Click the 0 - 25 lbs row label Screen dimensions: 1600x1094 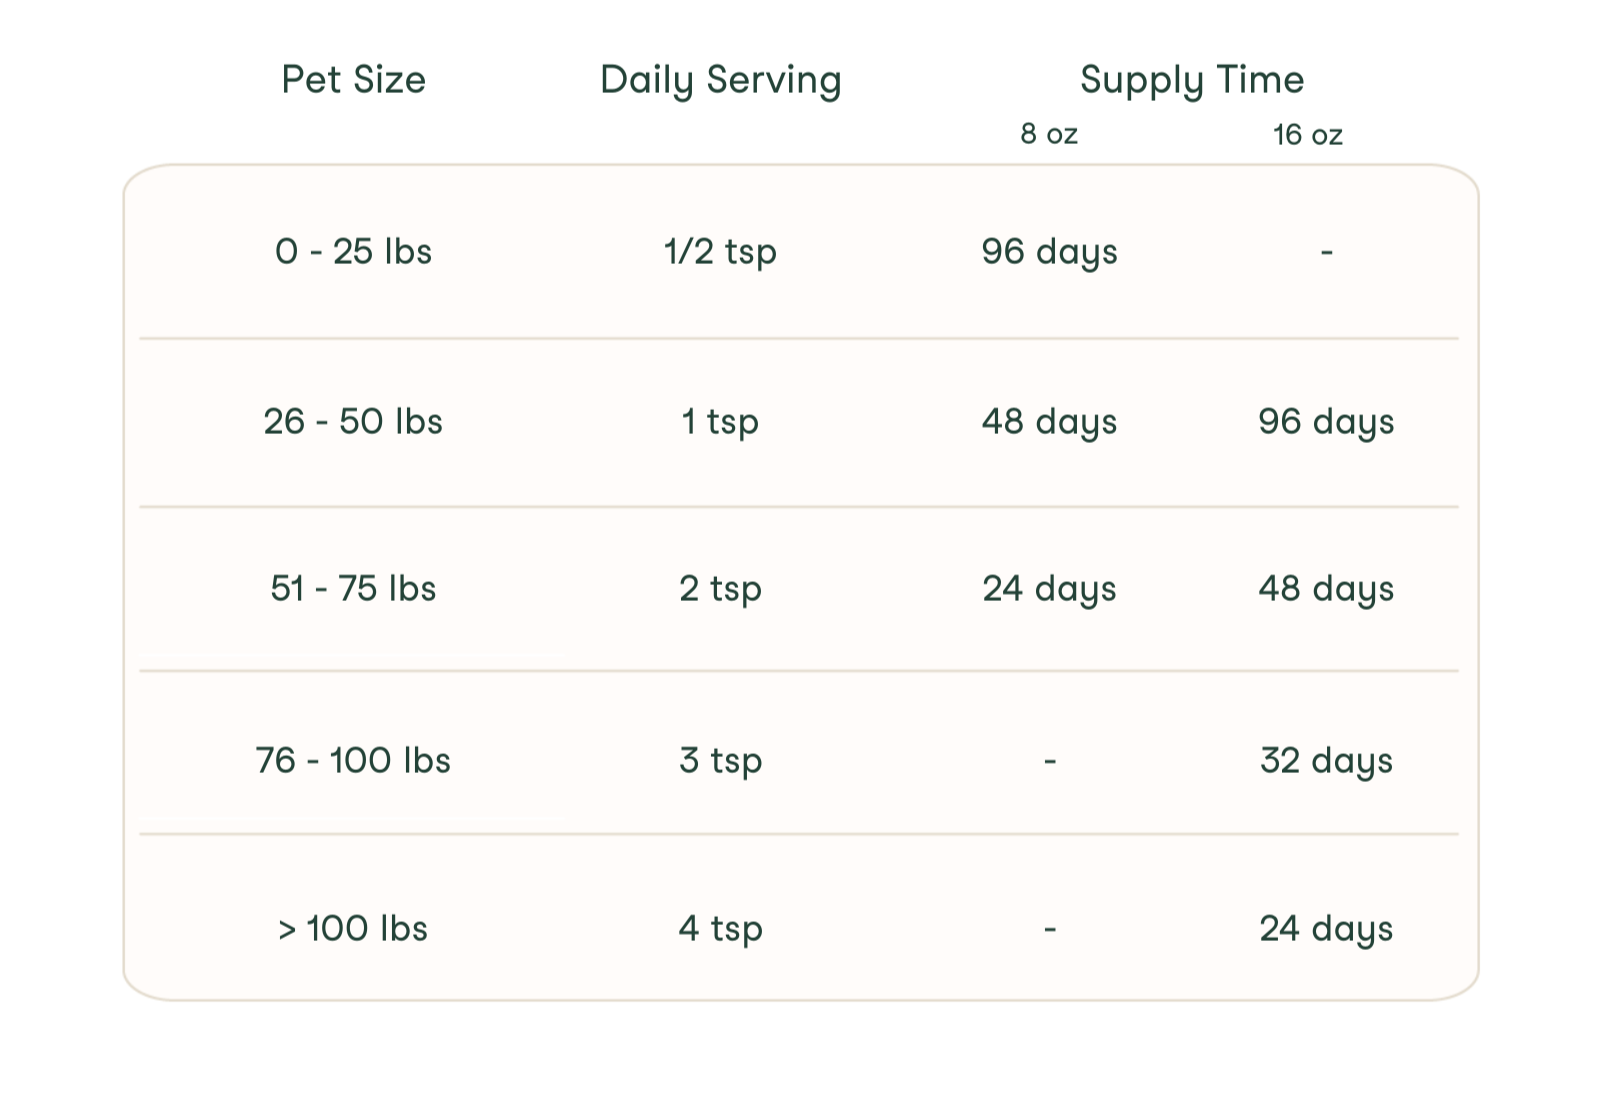[x=353, y=252]
